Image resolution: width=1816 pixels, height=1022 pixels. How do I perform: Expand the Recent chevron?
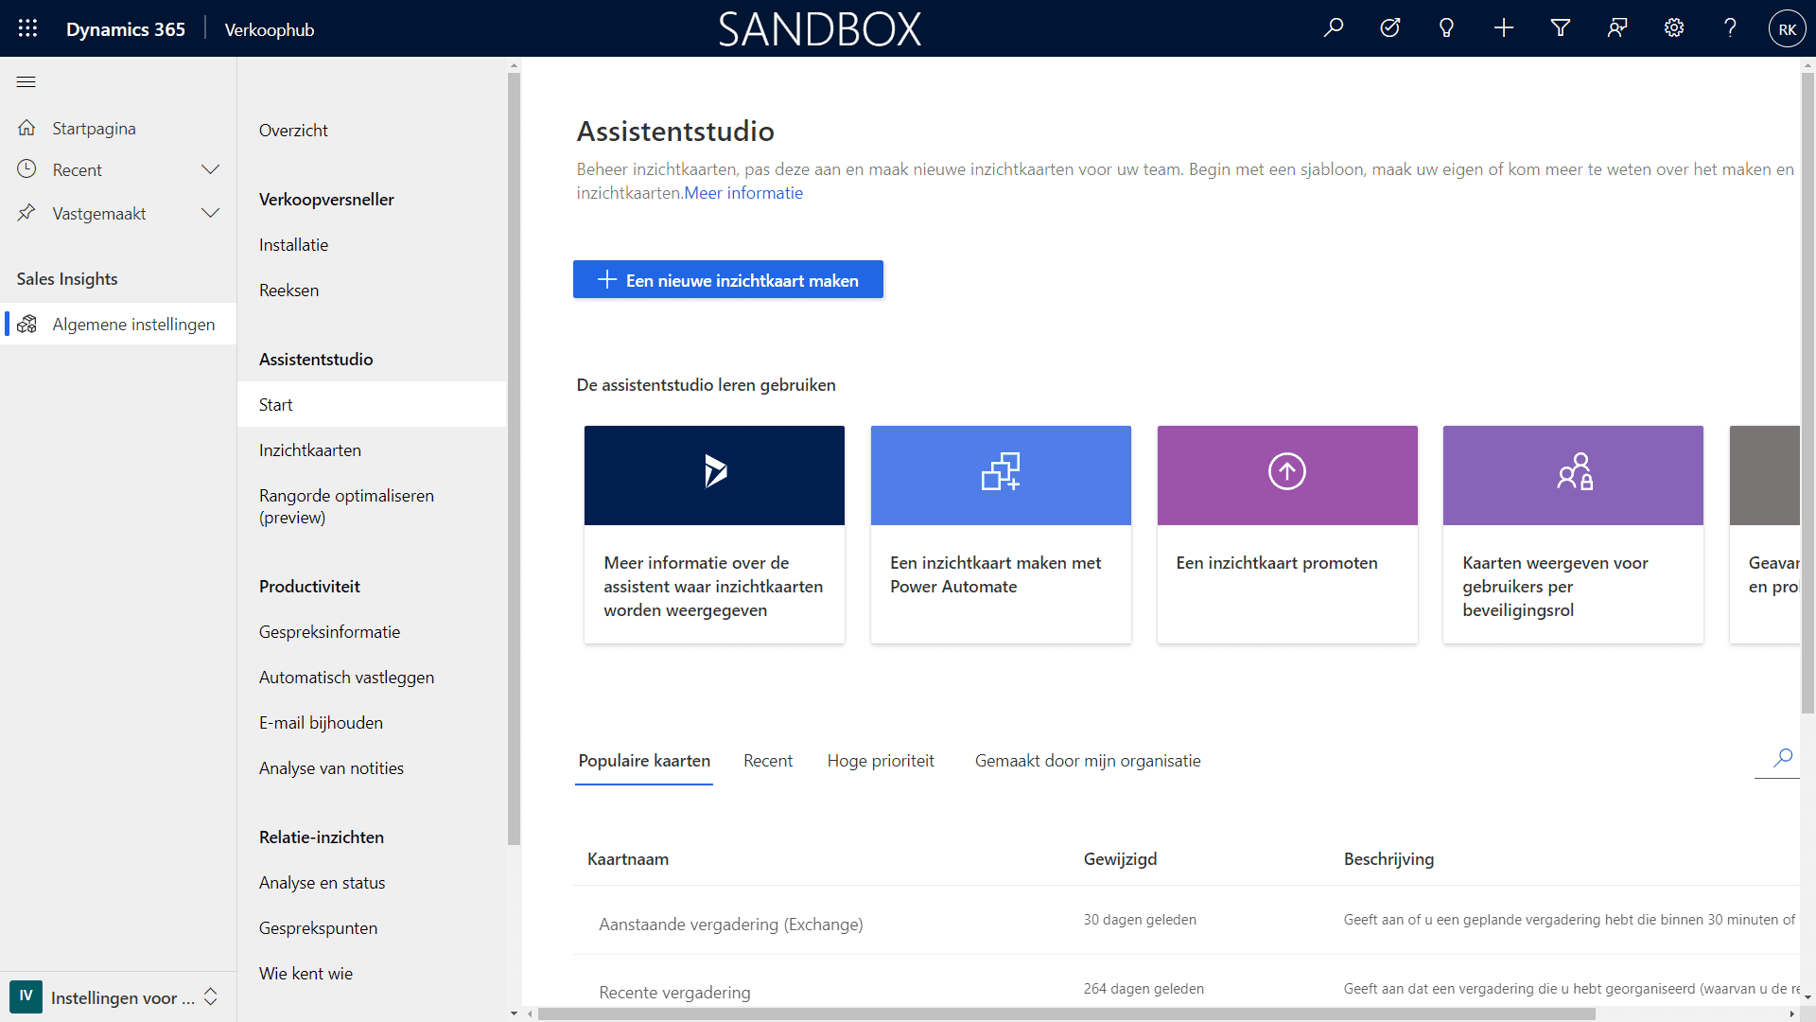click(x=210, y=170)
